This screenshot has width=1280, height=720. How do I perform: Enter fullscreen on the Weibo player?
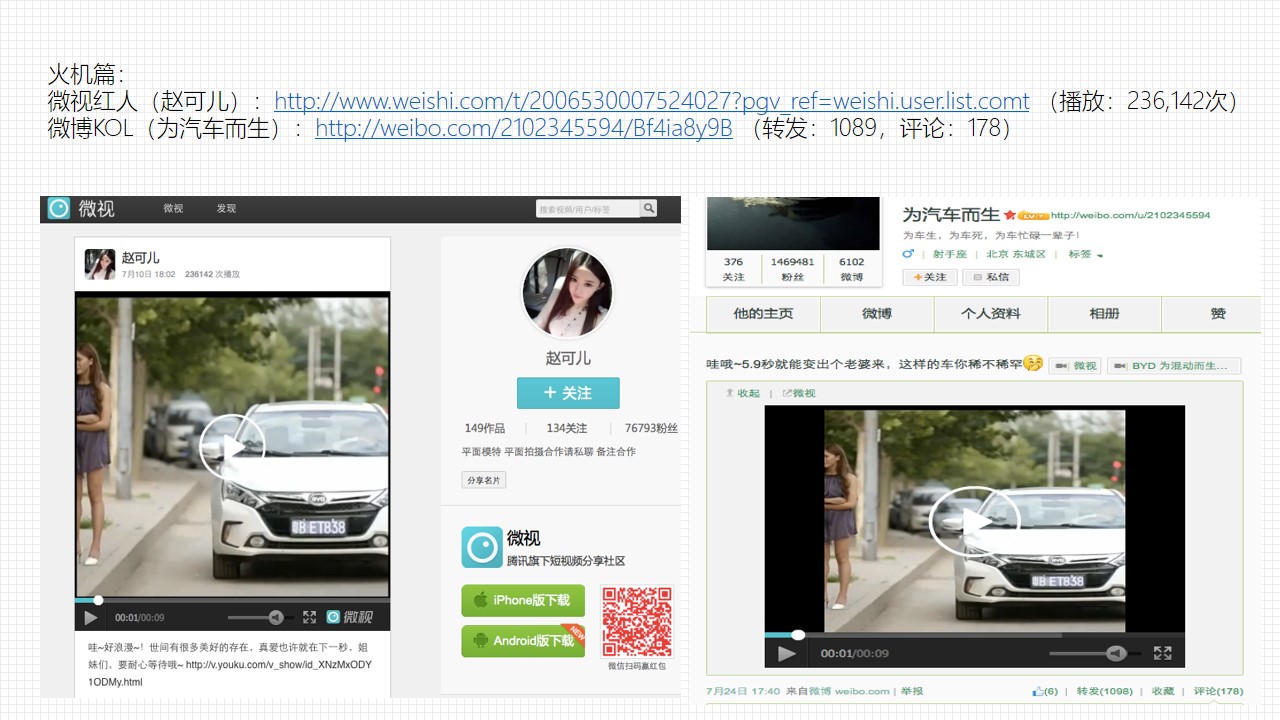tap(1162, 653)
